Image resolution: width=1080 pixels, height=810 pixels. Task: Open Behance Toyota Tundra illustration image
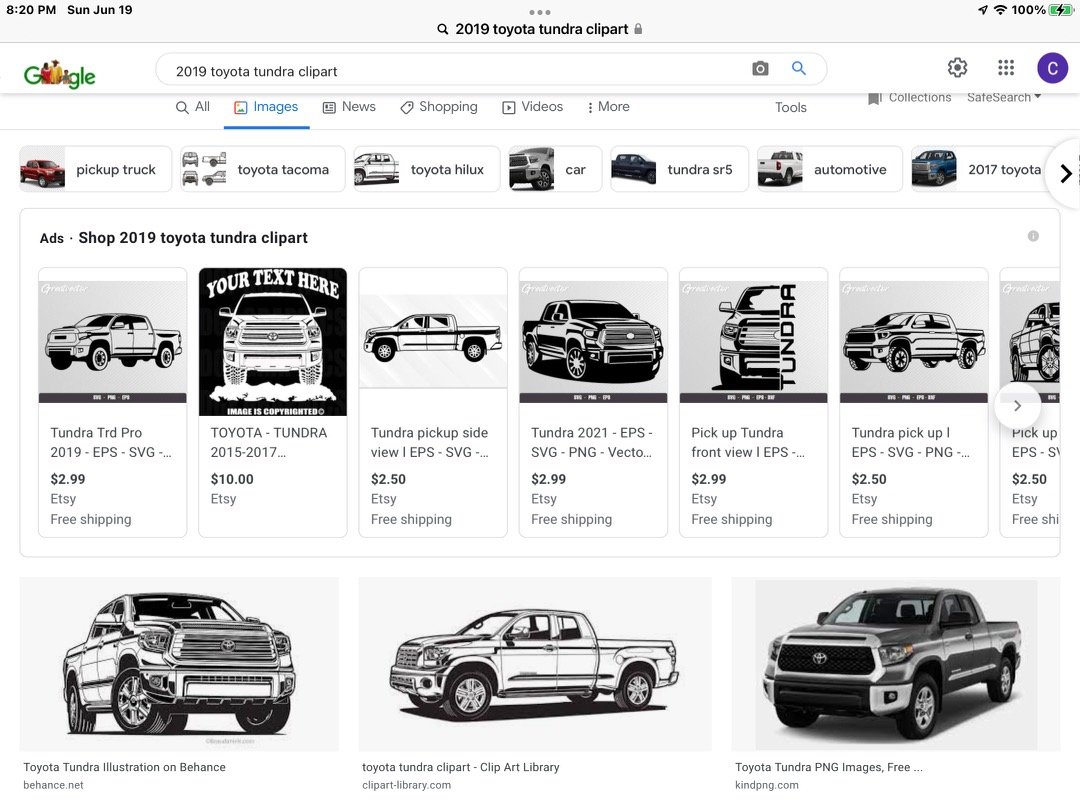(179, 664)
